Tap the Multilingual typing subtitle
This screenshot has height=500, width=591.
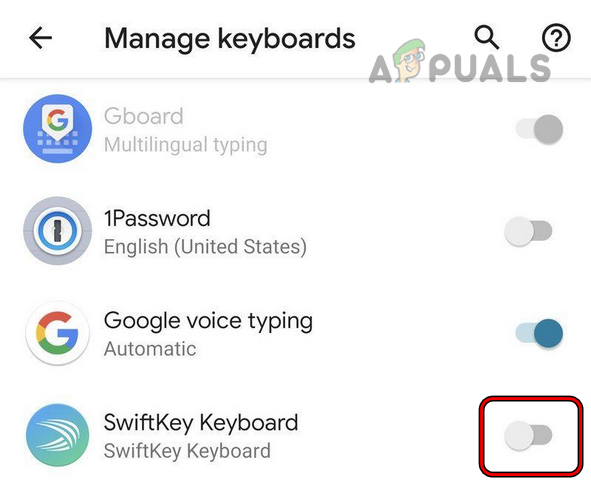tap(186, 145)
